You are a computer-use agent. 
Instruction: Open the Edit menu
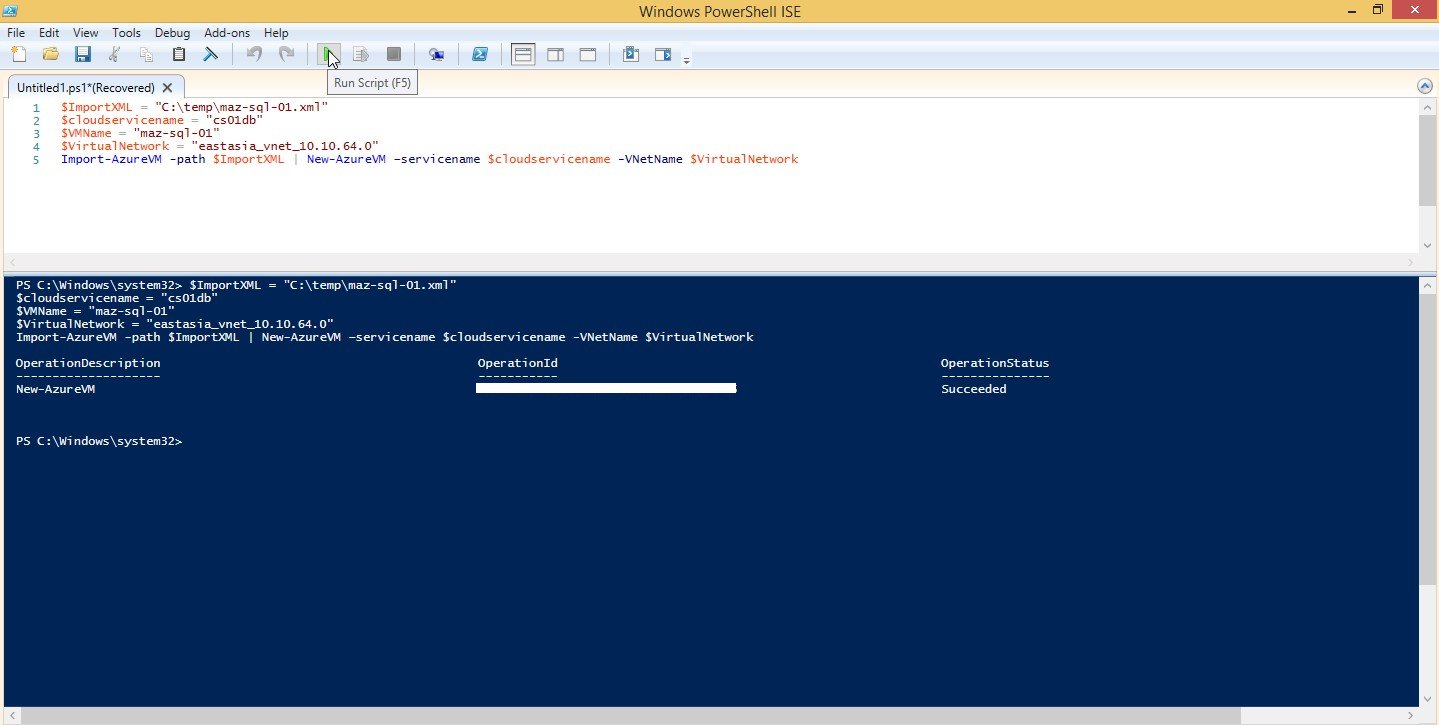49,33
